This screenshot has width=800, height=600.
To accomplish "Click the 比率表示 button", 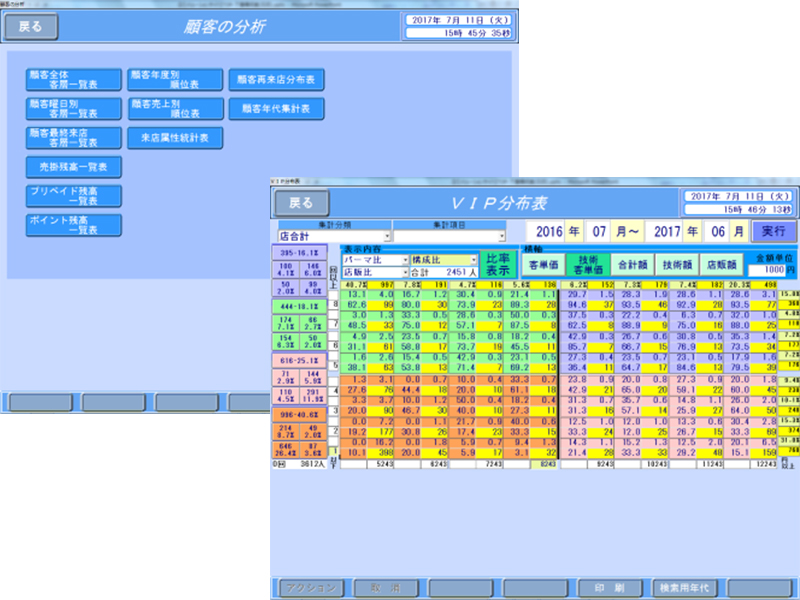I will tap(498, 265).
